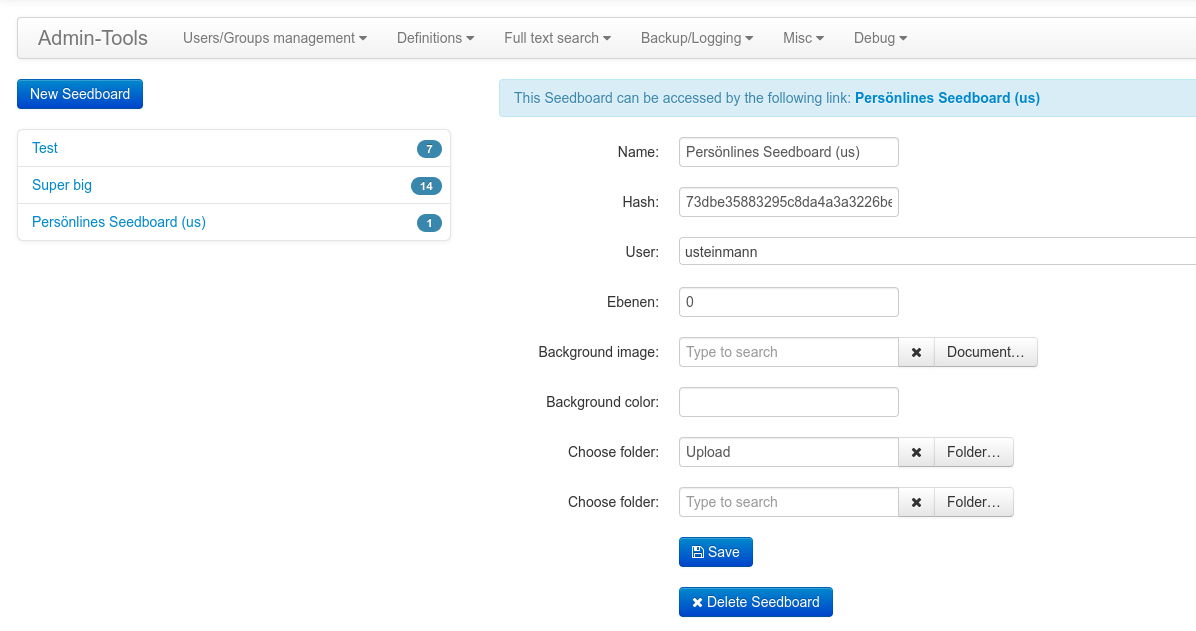1196x631 pixels.
Task: Expand the Debug menu
Action: (x=880, y=38)
